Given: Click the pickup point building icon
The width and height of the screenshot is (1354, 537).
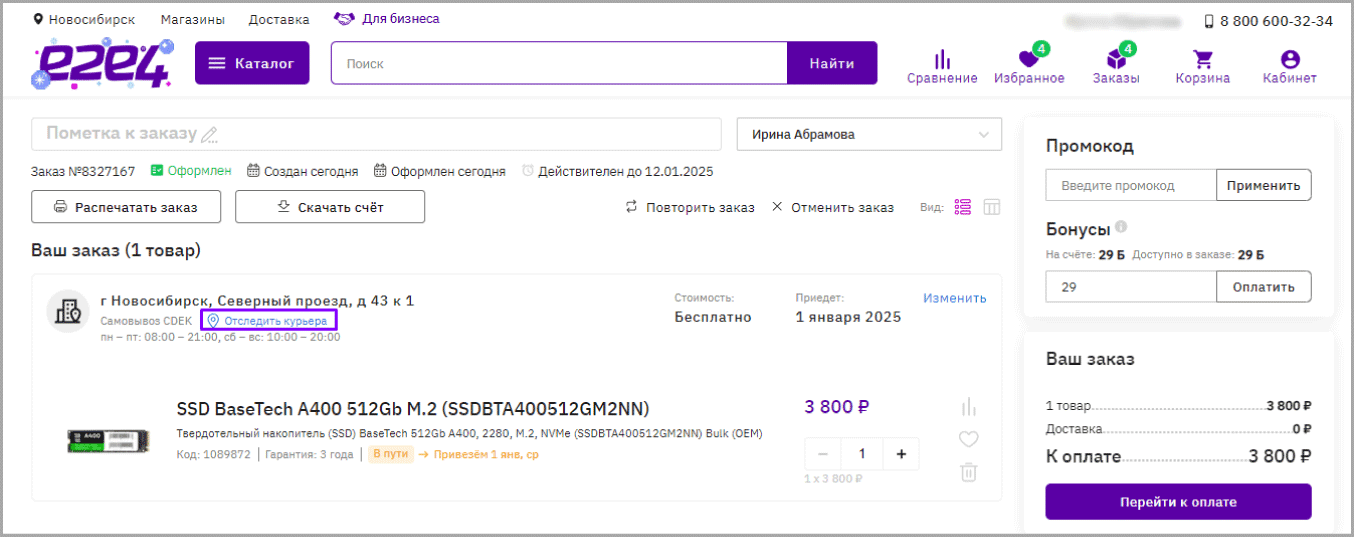Looking at the screenshot, I should 69,312.
